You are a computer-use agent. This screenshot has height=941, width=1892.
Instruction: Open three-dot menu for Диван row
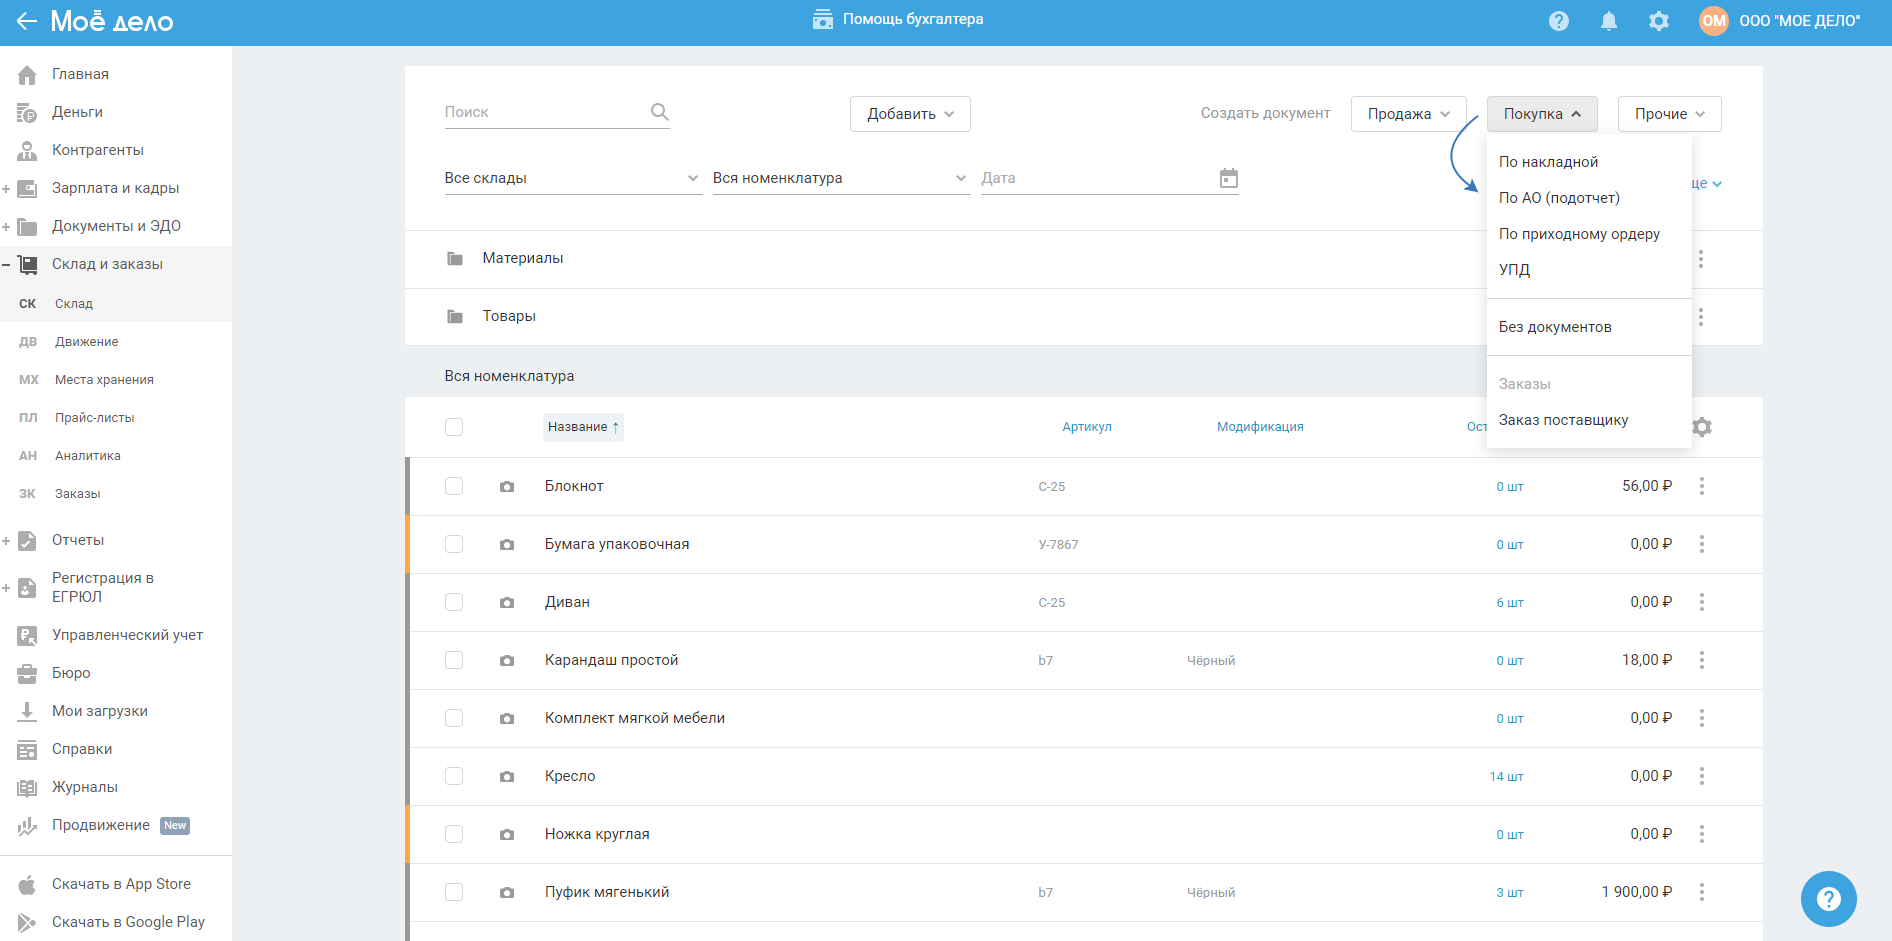pos(1701,602)
